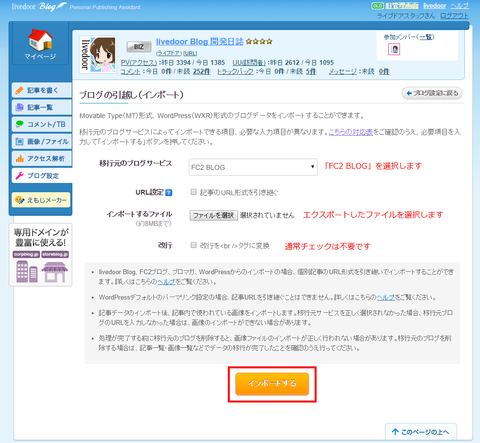Click the ヘルプ link in the header

point(460,6)
